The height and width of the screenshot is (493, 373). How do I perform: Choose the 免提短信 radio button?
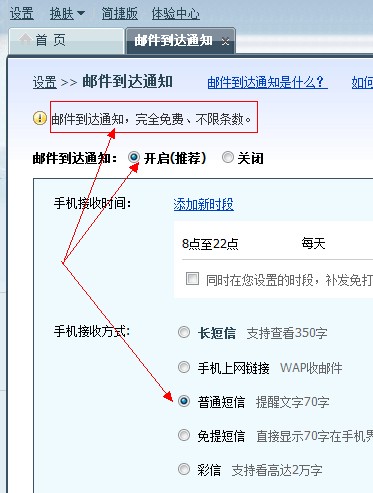184,435
